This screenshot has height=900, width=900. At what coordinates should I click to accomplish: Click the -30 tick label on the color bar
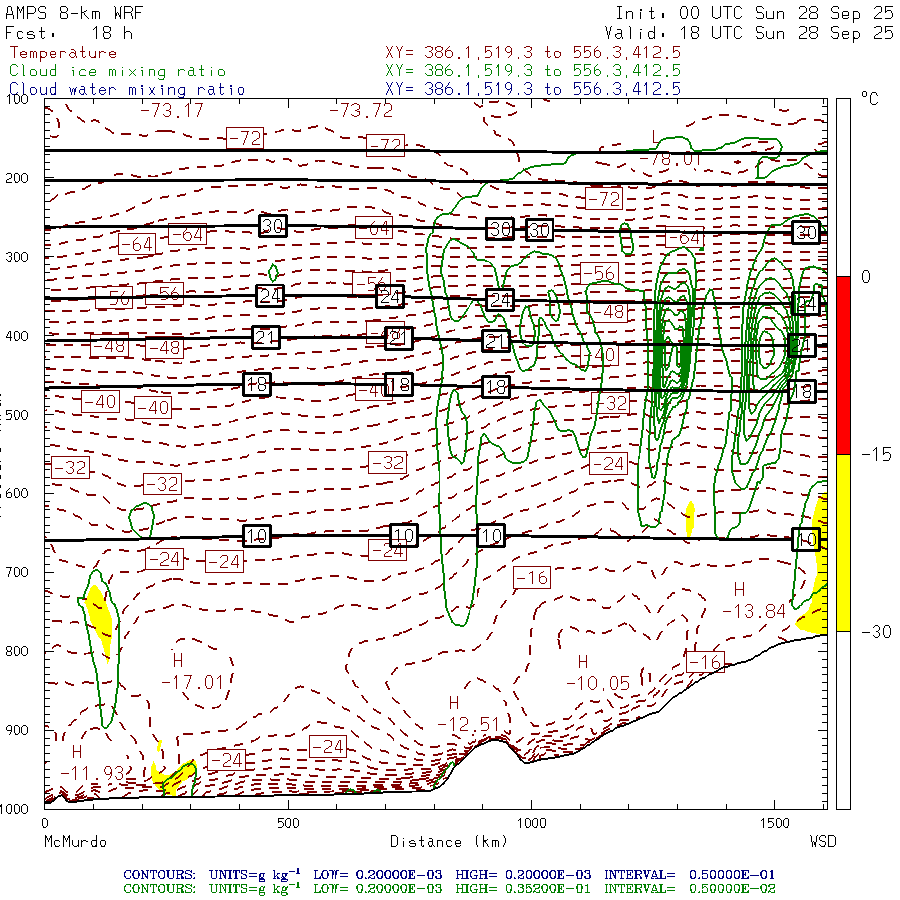click(x=876, y=632)
